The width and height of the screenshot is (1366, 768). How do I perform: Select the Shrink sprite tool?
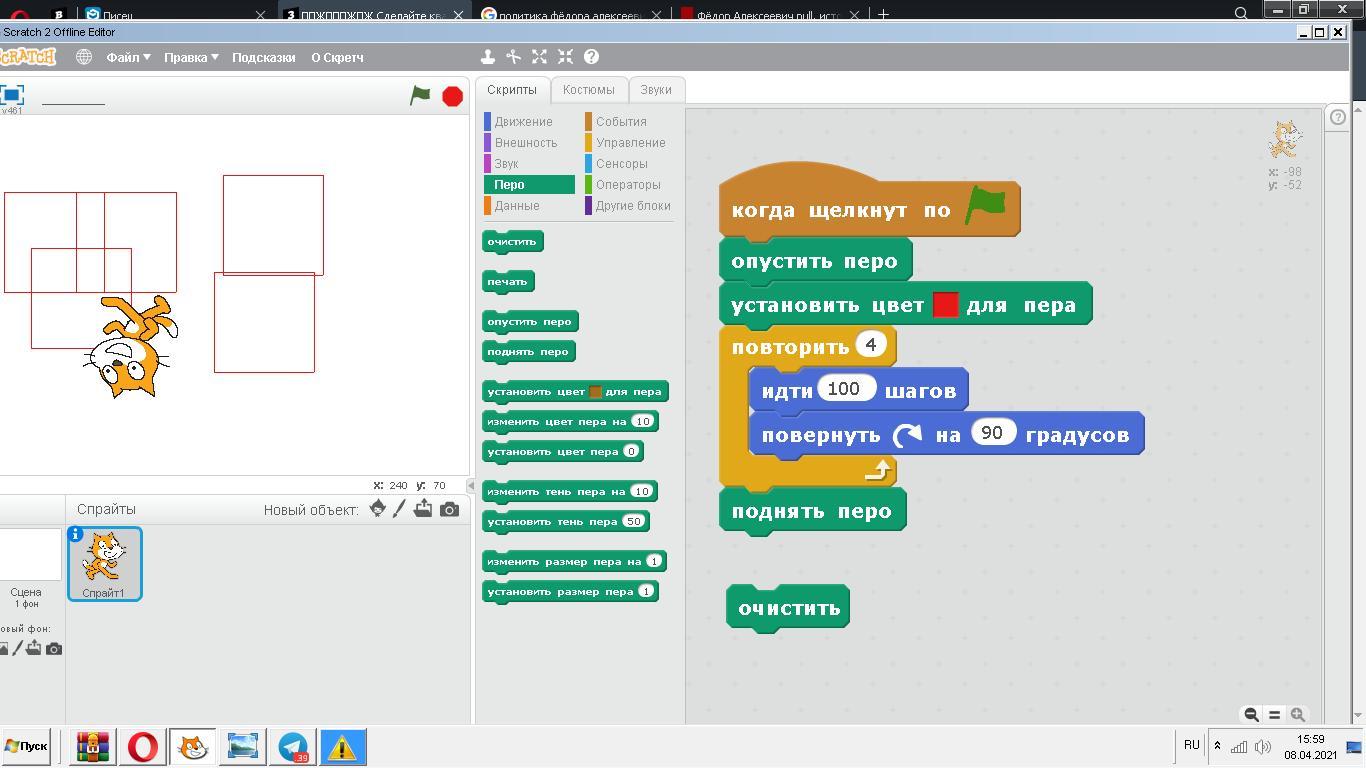point(565,57)
